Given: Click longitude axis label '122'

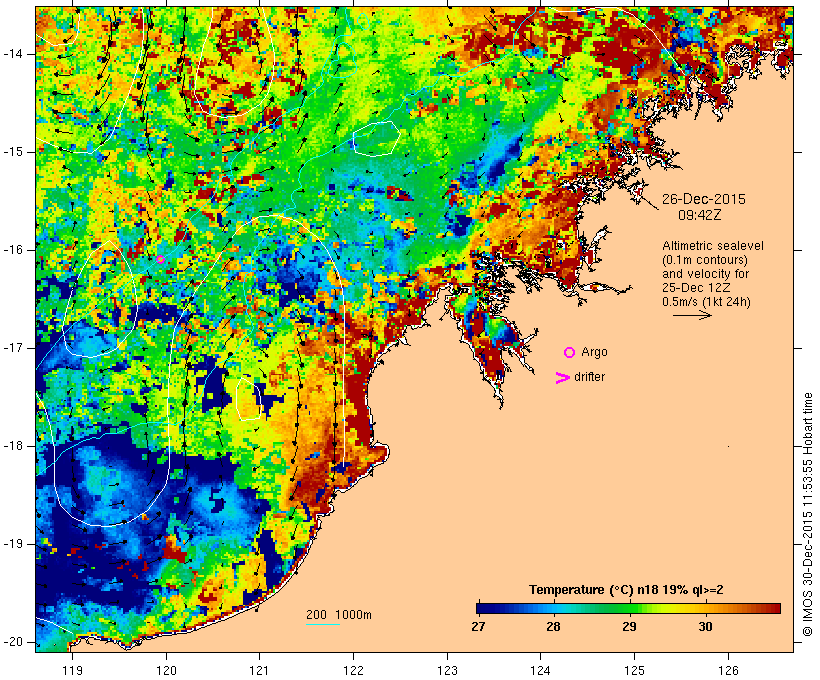Looking at the screenshot, I should (354, 670).
